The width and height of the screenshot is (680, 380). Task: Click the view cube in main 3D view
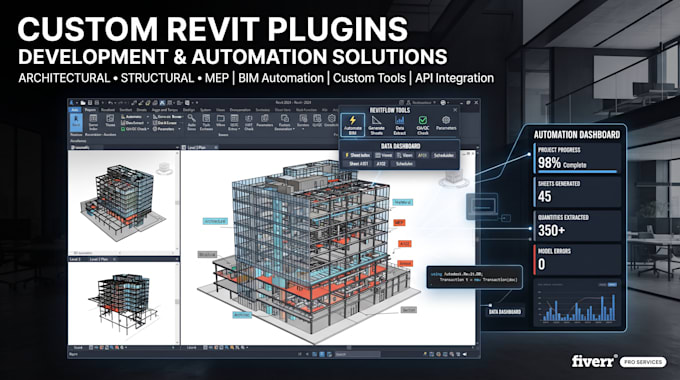[x=453, y=178]
